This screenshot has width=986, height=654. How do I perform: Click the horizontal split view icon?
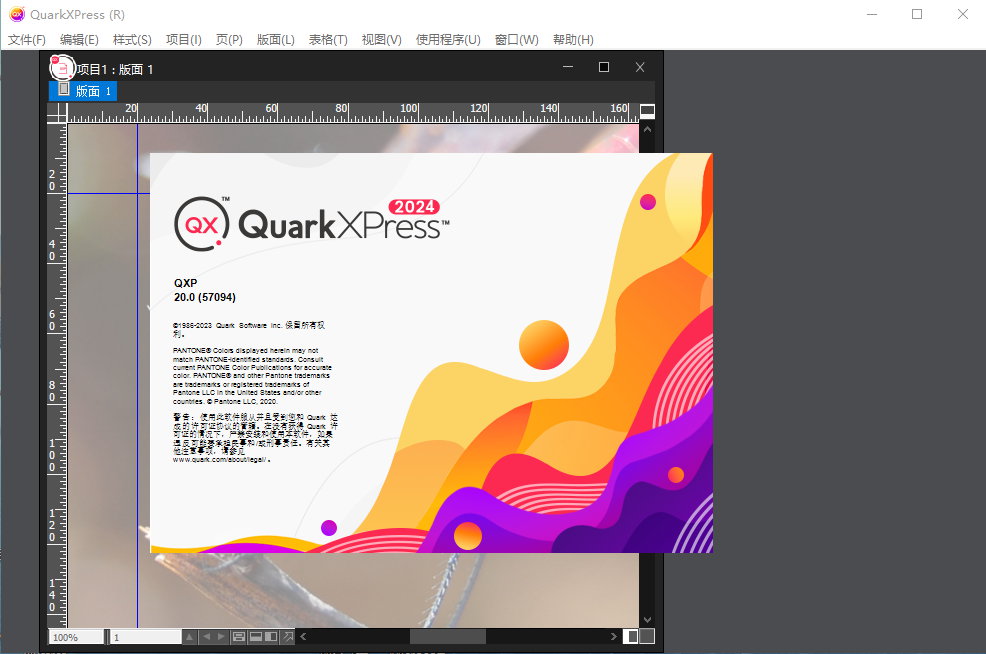point(256,637)
